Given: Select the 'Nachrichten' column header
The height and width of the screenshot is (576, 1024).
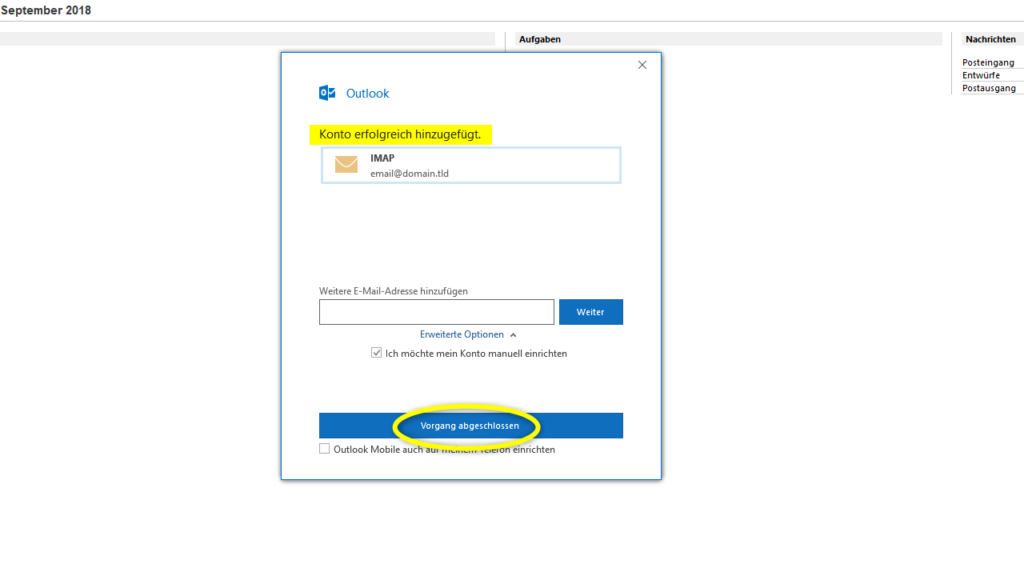Looking at the screenshot, I should 990,38.
